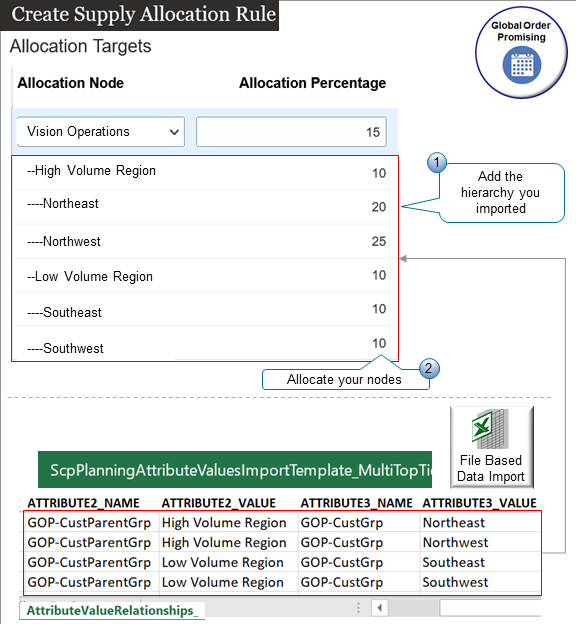Click the ATTRIBUTE3_NAME column header

(356, 503)
